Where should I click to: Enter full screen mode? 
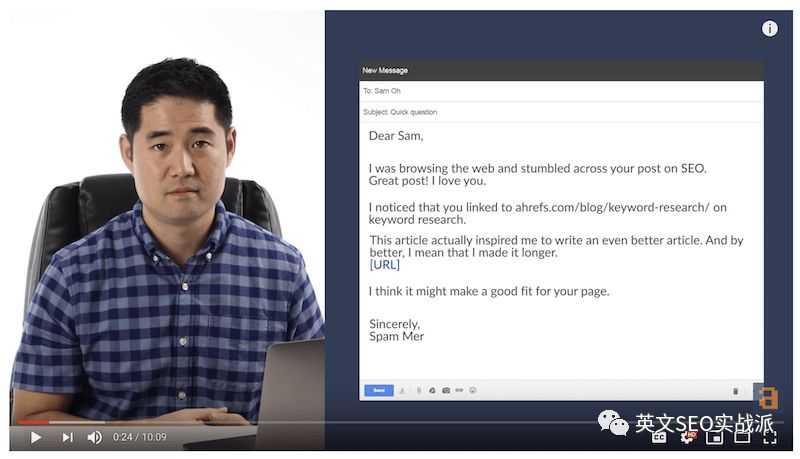(x=770, y=437)
